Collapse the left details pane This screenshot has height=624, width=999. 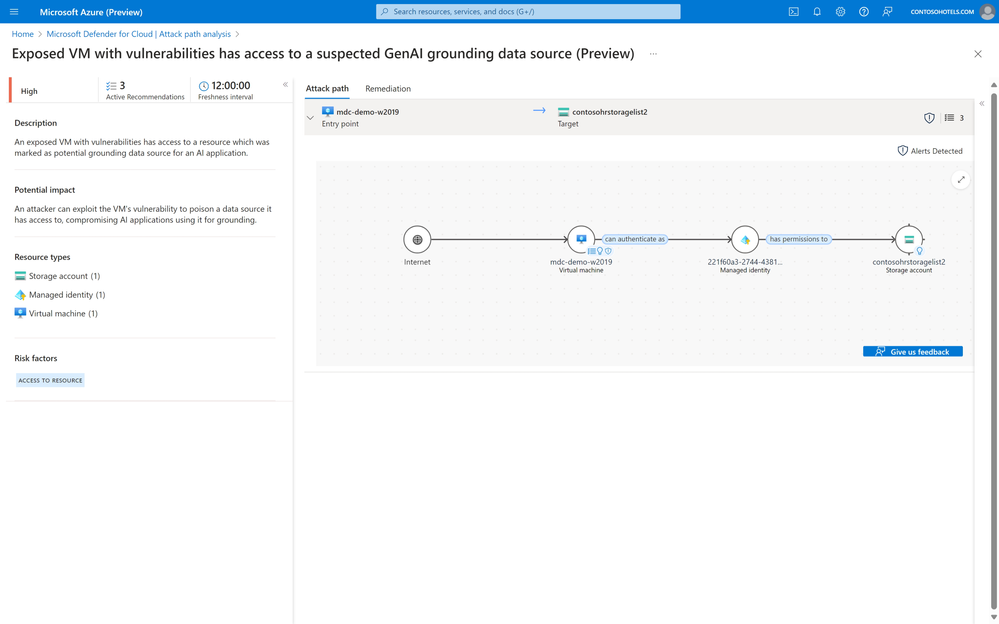click(x=285, y=85)
